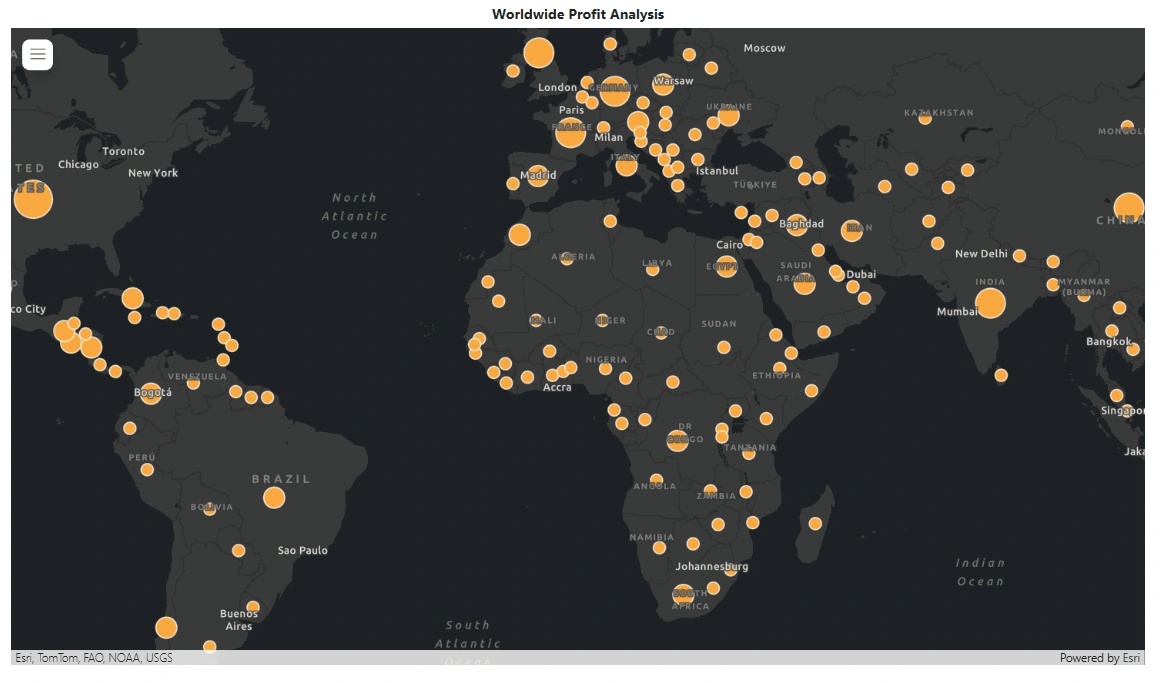Select the Myanmar profit bubble

1083,295
